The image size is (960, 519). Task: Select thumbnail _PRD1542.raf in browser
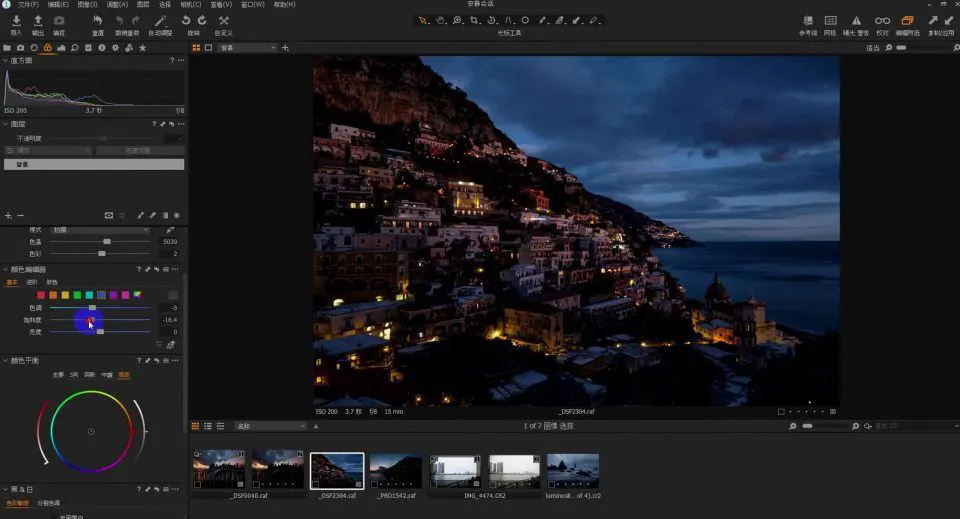pyautogui.click(x=396, y=469)
